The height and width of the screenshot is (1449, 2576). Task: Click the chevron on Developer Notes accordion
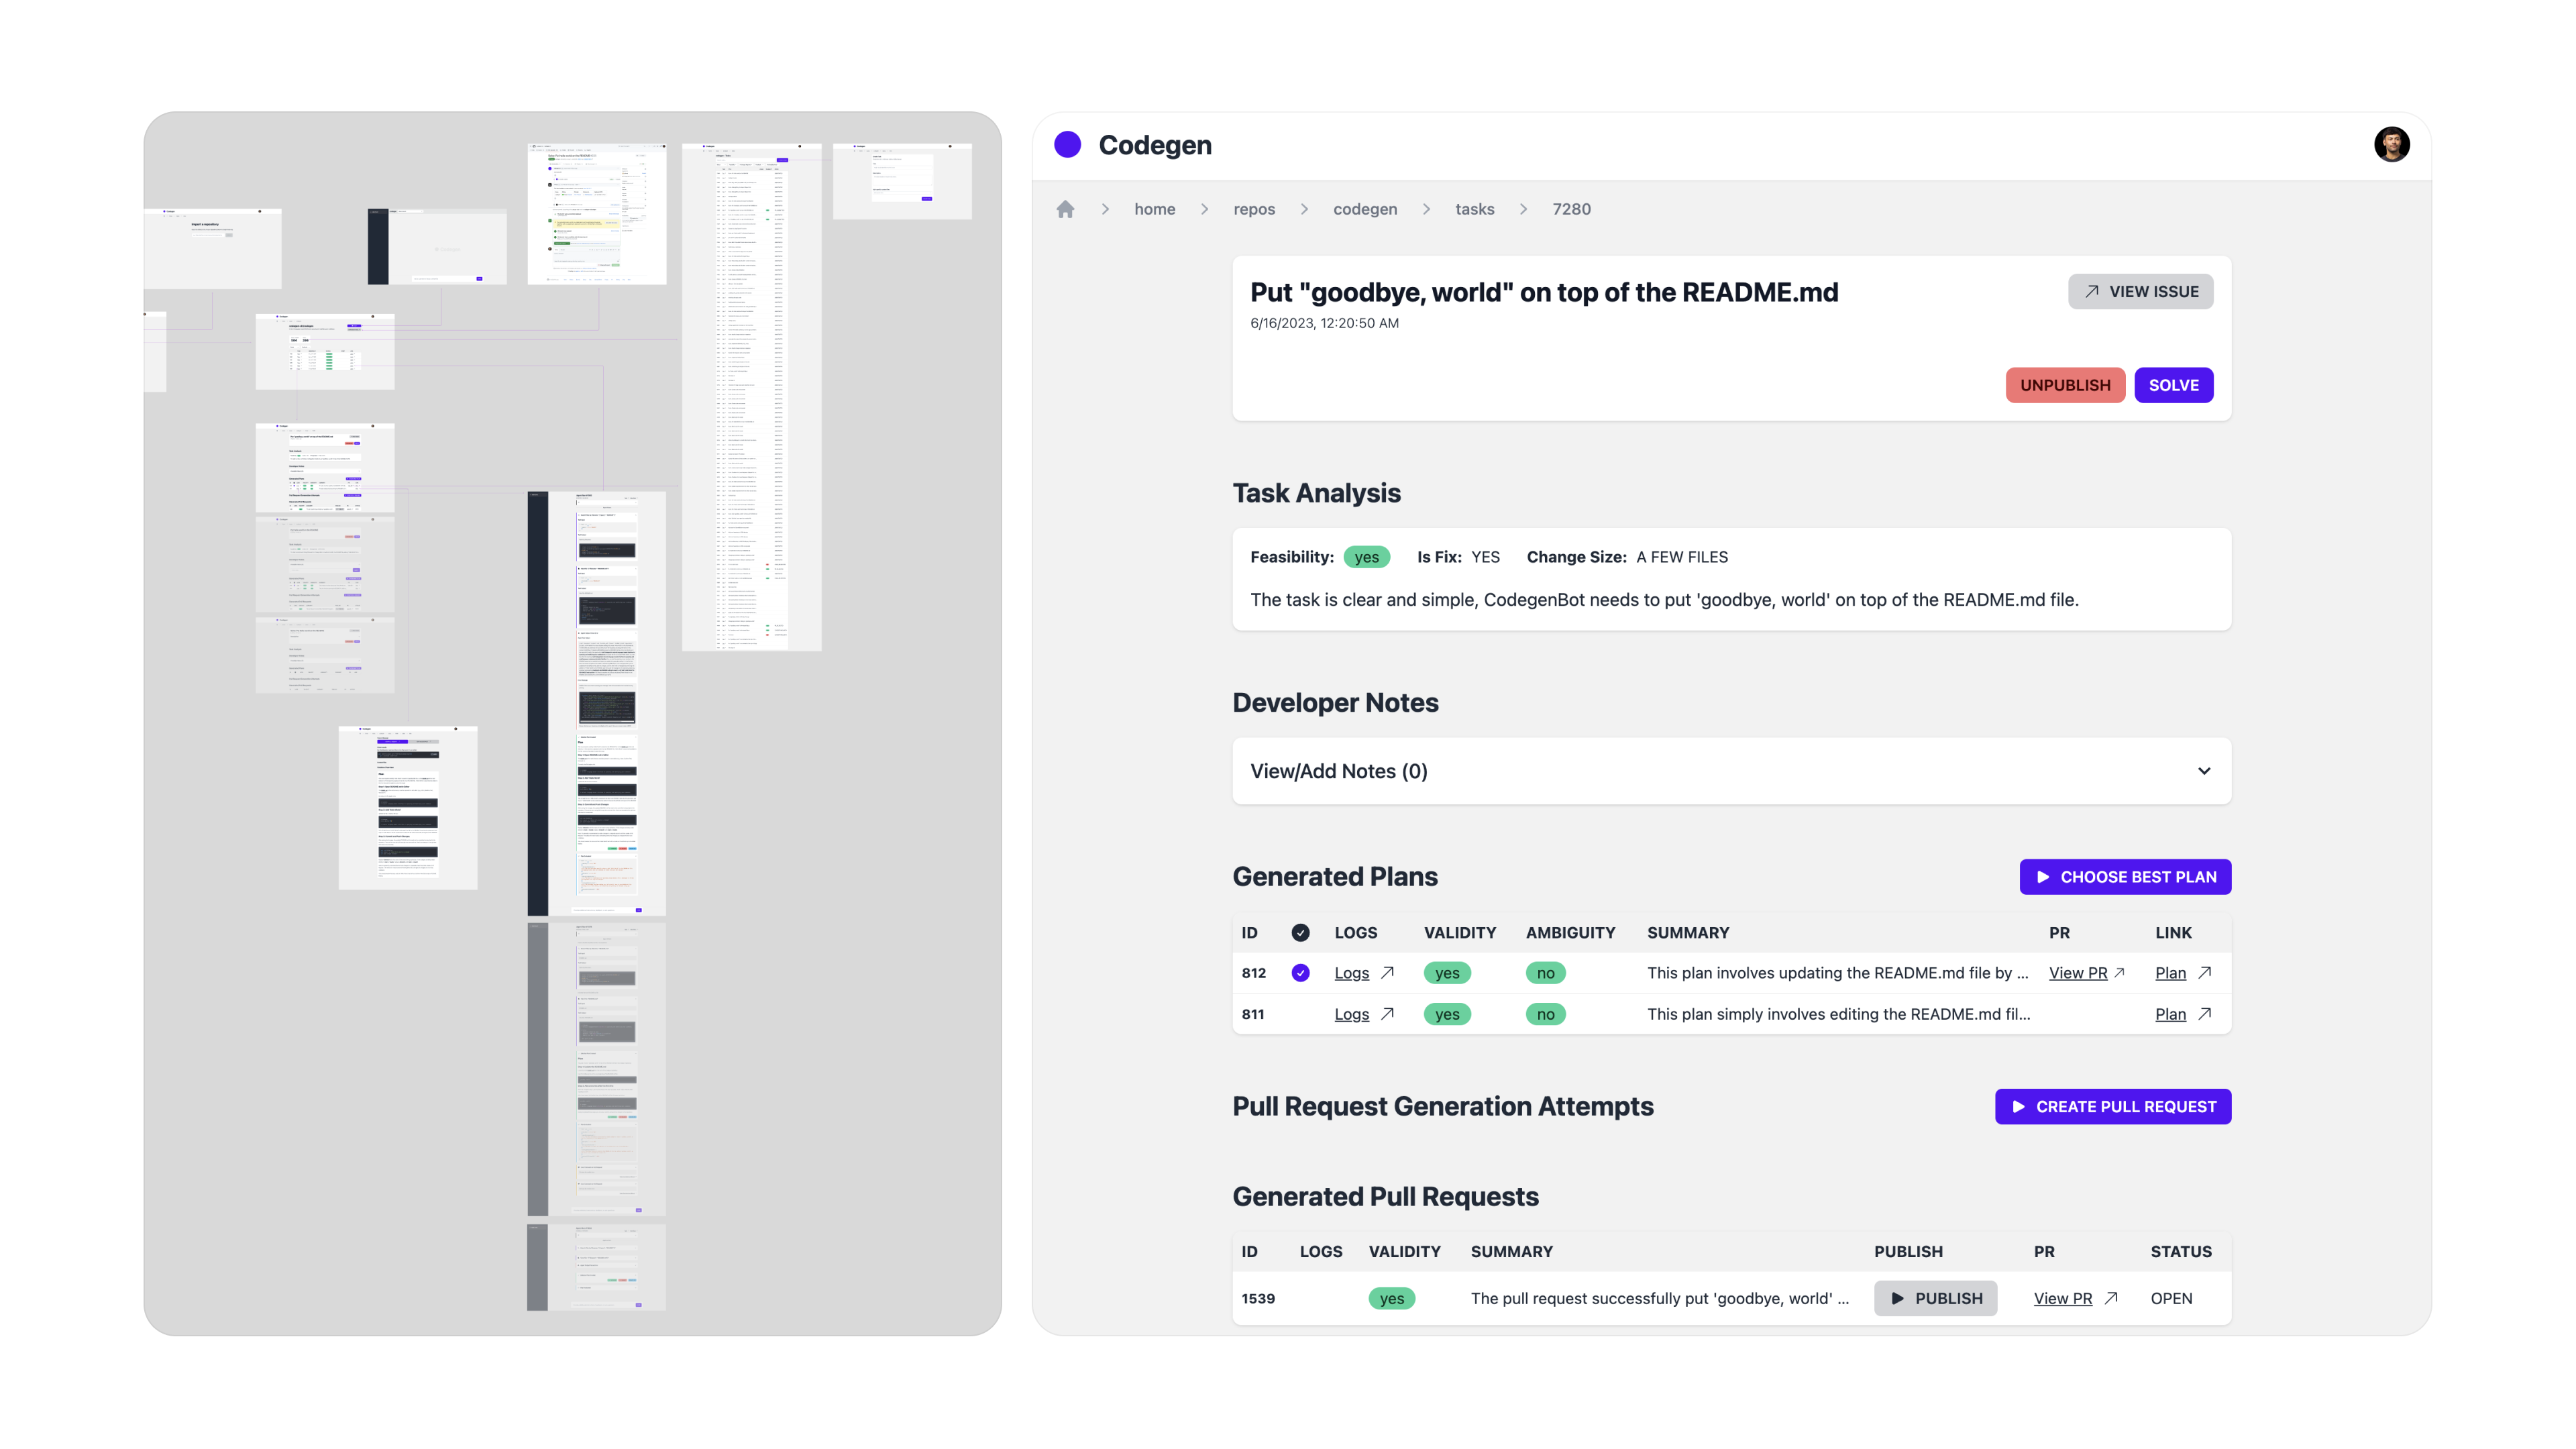(x=2203, y=771)
